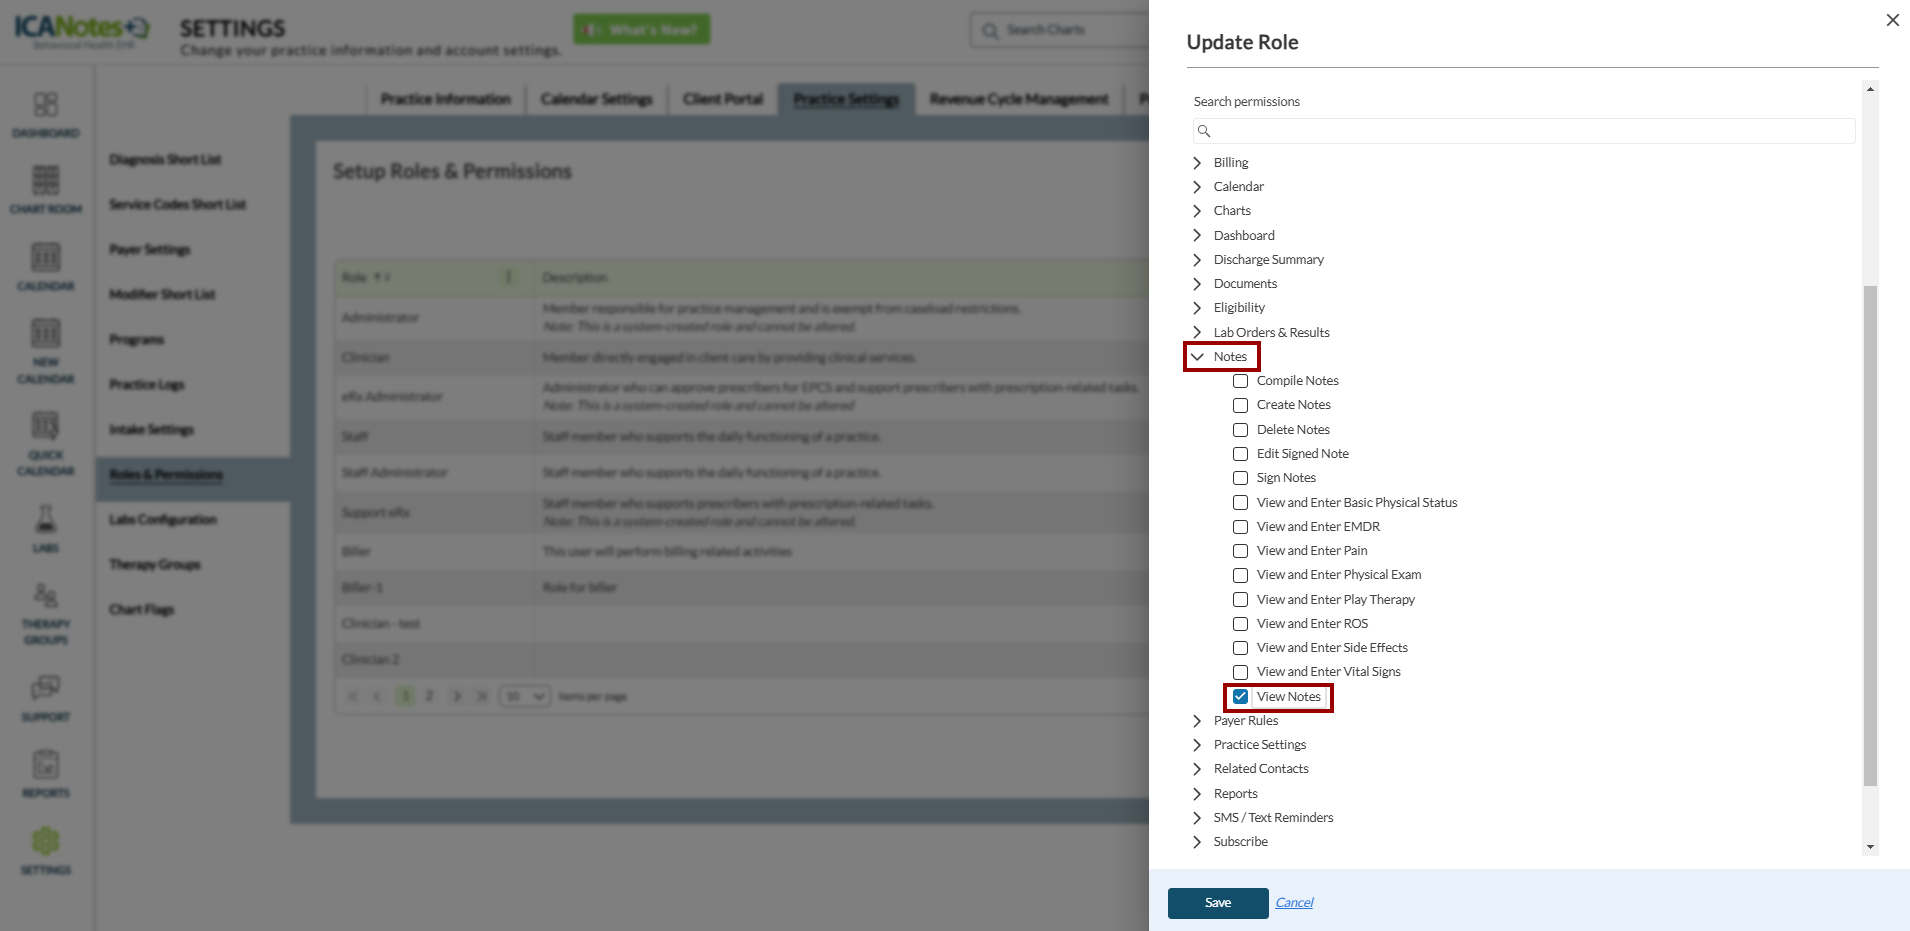Check View and Enter ROS

pos(1240,624)
